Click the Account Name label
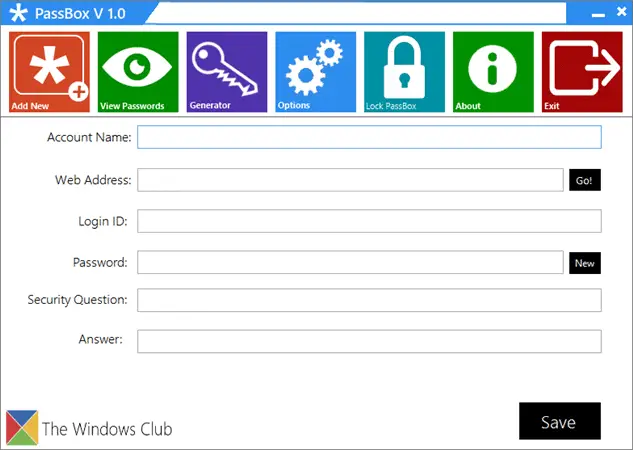The image size is (633, 450). 89,137
